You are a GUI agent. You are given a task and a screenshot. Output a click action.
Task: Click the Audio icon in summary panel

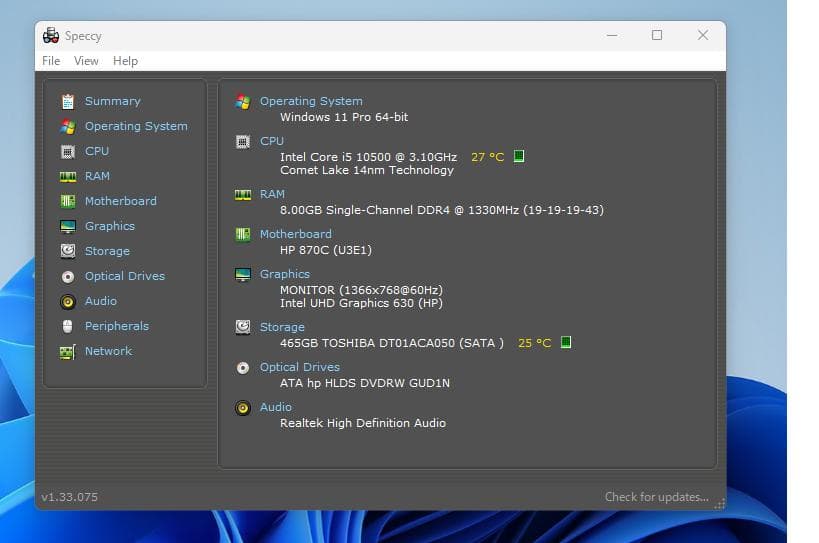point(243,408)
